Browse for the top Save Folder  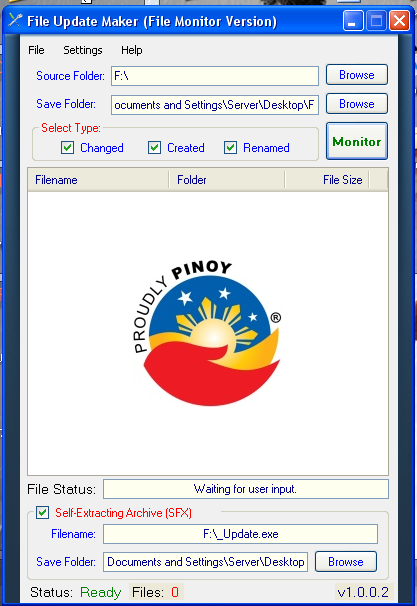click(357, 104)
